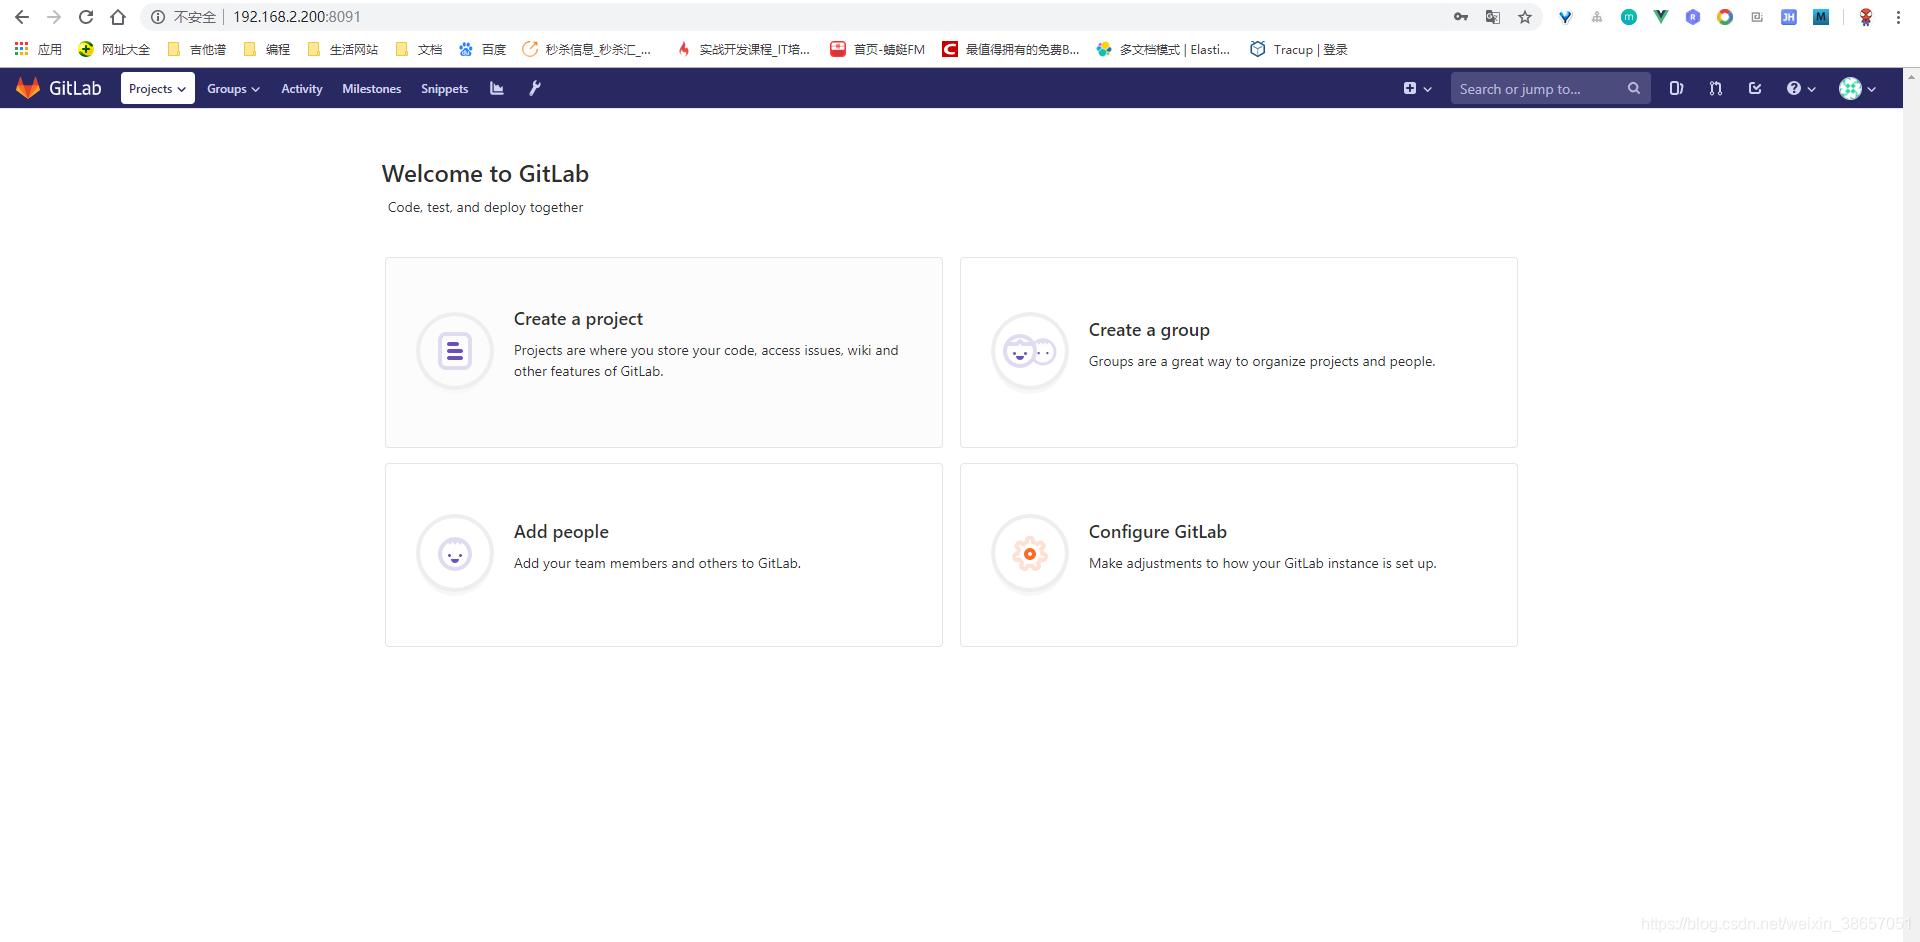Open the Chrome three-dot menu

tap(1898, 17)
